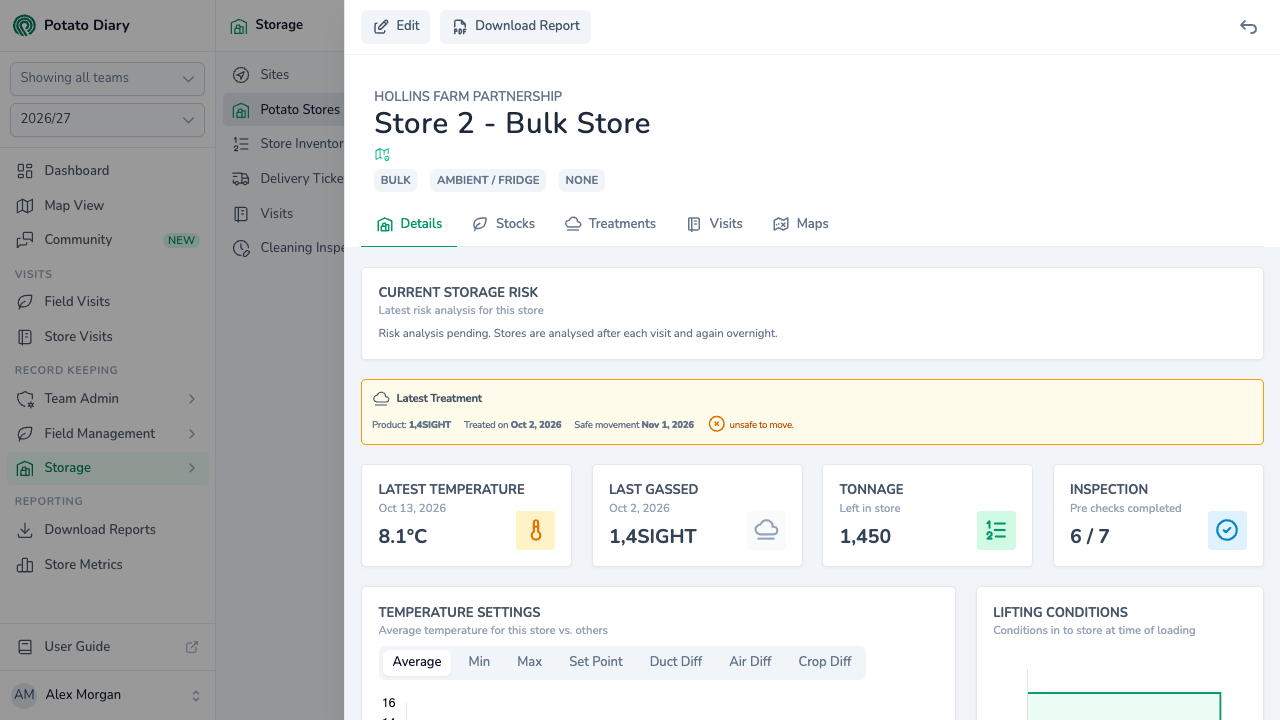1280x720 pixels.
Task: Click the Edit button
Action: tap(396, 27)
